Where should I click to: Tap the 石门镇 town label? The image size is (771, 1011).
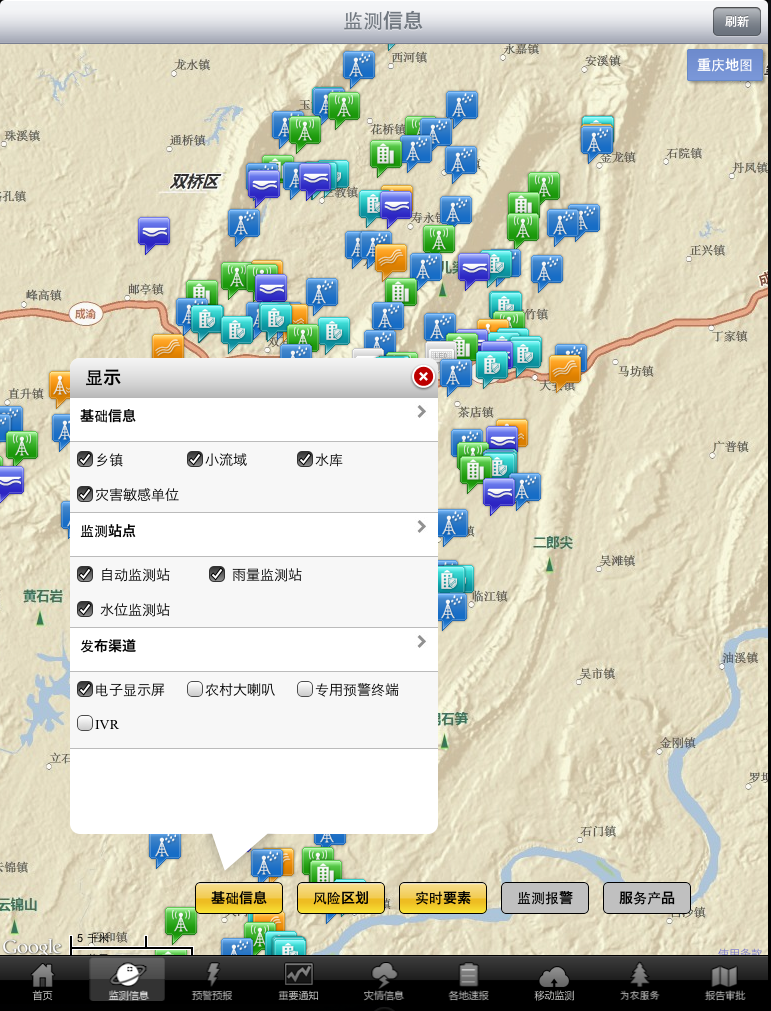(x=598, y=831)
